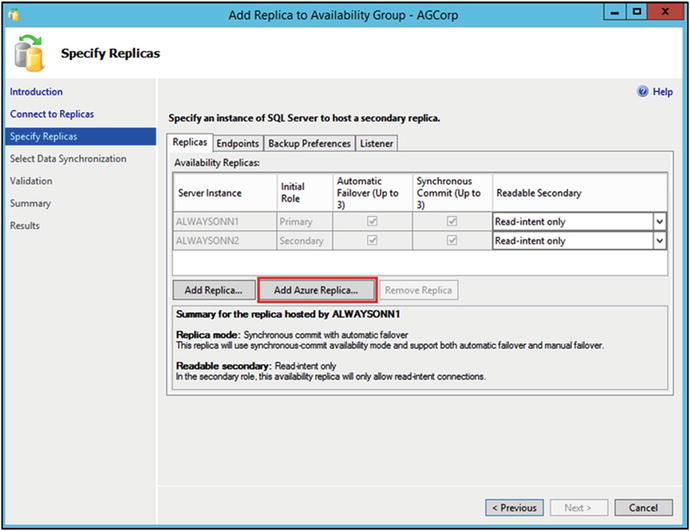Viewport: 690px width, 531px height.
Task: Click the Add Replica... button
Action: pyautogui.click(x=213, y=290)
